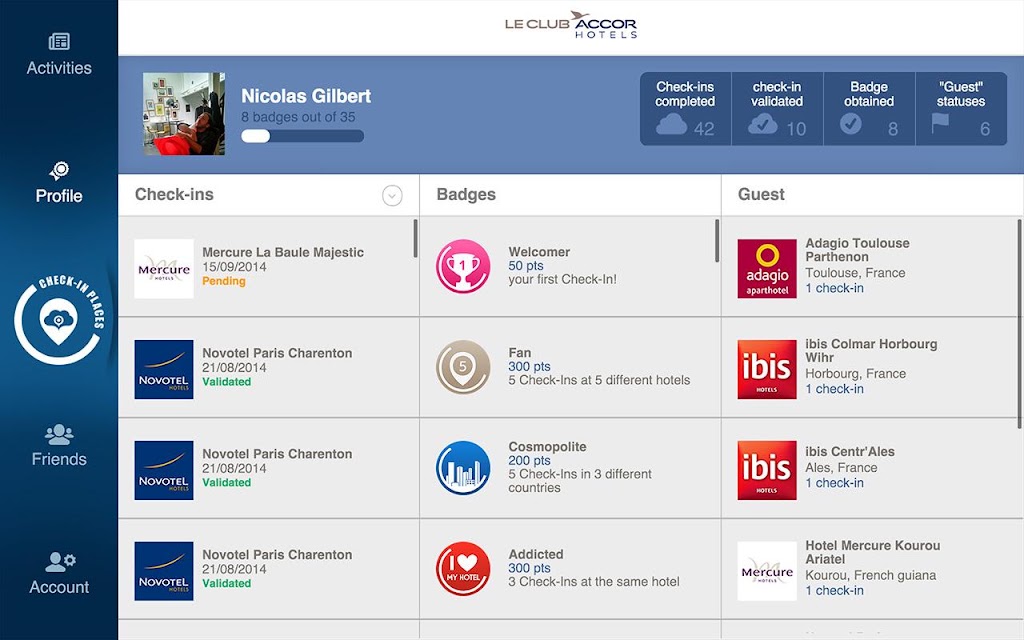Click the Guest column header
The height and width of the screenshot is (640, 1024).
pyautogui.click(x=761, y=195)
